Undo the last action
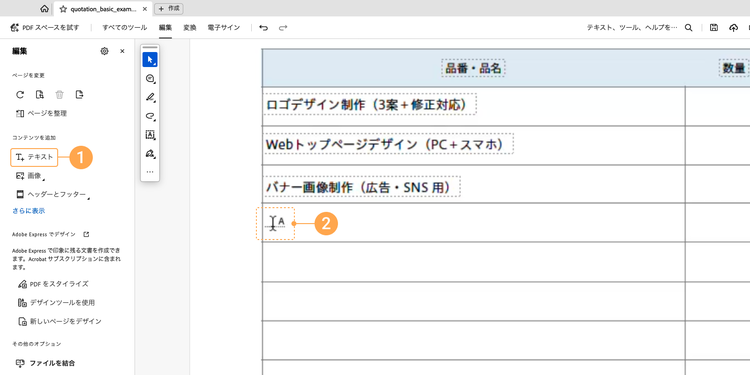This screenshot has width=750, height=375. pyautogui.click(x=264, y=28)
